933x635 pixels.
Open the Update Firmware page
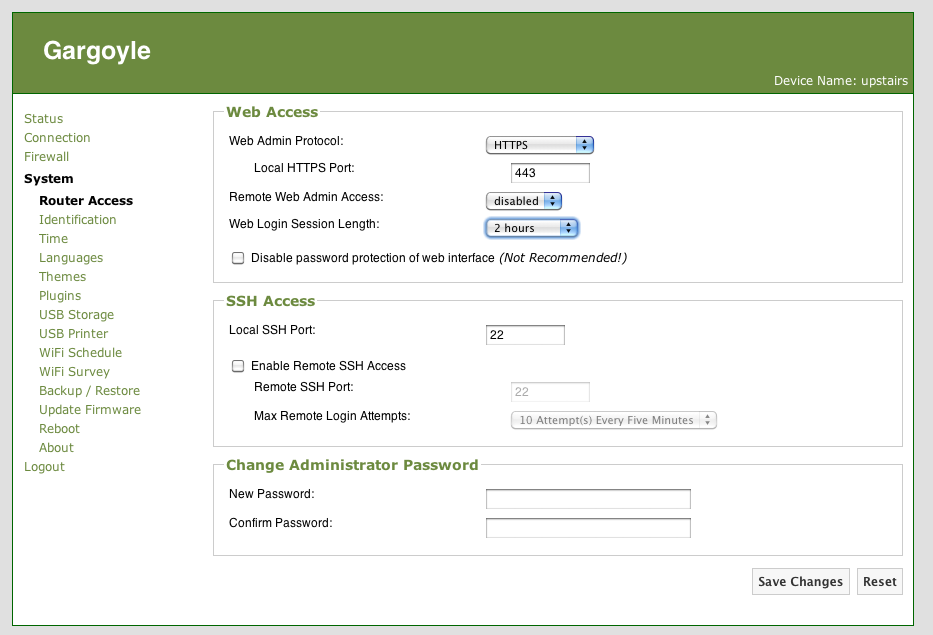[89, 410]
